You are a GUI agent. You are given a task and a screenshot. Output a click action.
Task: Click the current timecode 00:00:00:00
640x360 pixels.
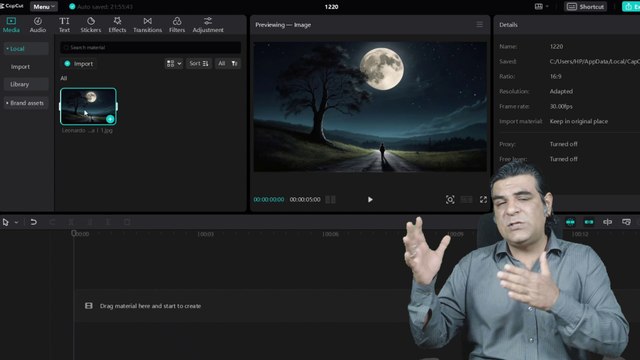coord(269,200)
